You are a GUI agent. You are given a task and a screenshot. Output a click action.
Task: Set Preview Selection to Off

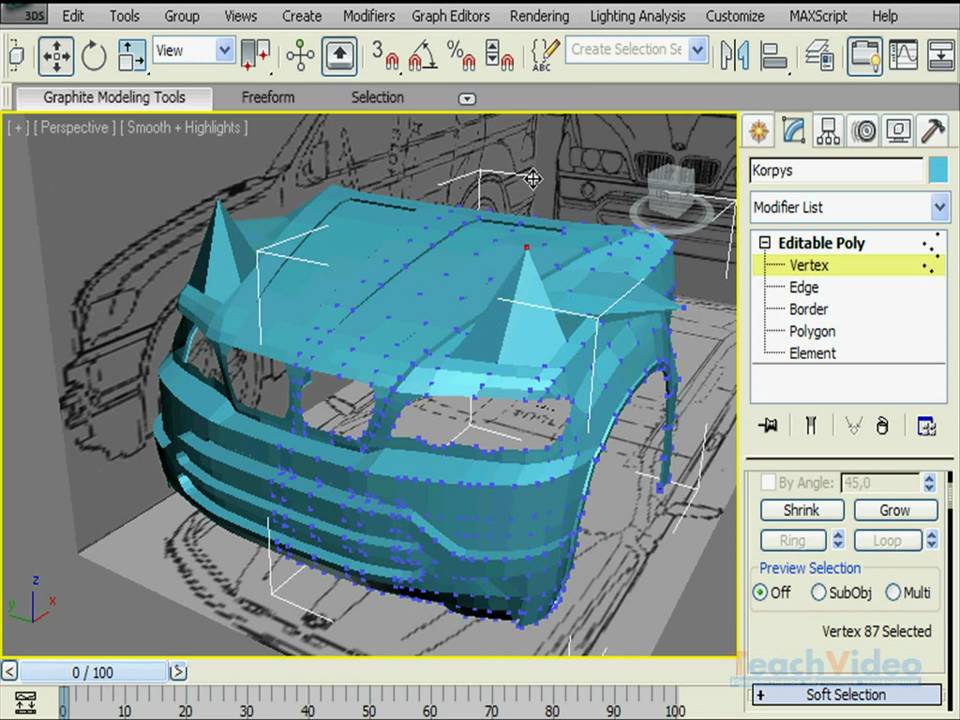pyautogui.click(x=761, y=592)
